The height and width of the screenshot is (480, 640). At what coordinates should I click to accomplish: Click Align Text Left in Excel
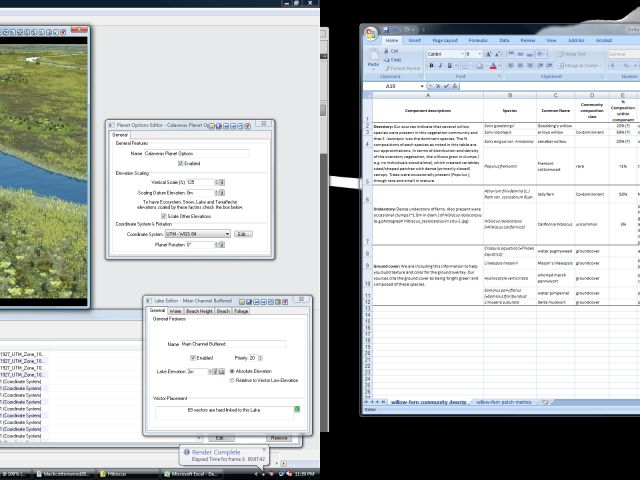511,65
